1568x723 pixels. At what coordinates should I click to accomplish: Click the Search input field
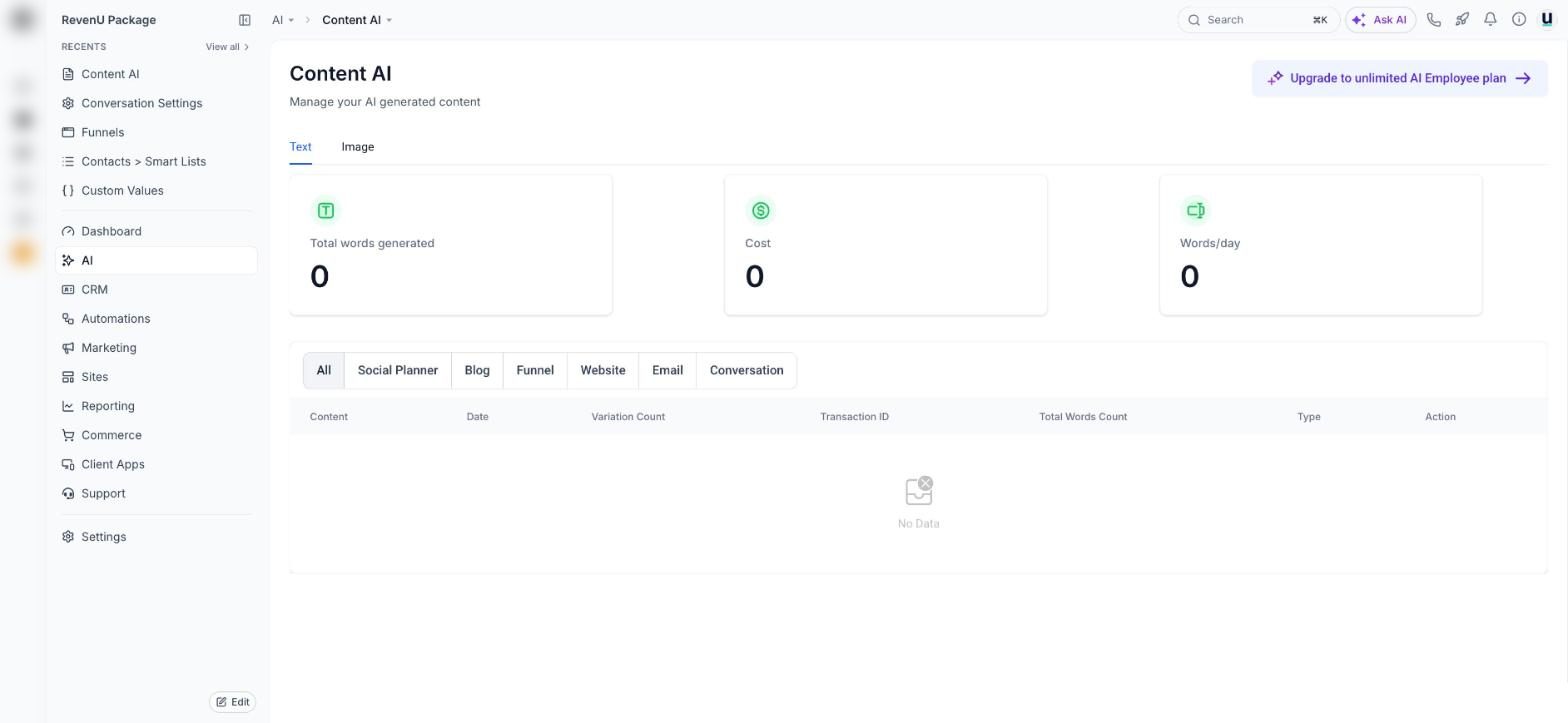click(1258, 20)
